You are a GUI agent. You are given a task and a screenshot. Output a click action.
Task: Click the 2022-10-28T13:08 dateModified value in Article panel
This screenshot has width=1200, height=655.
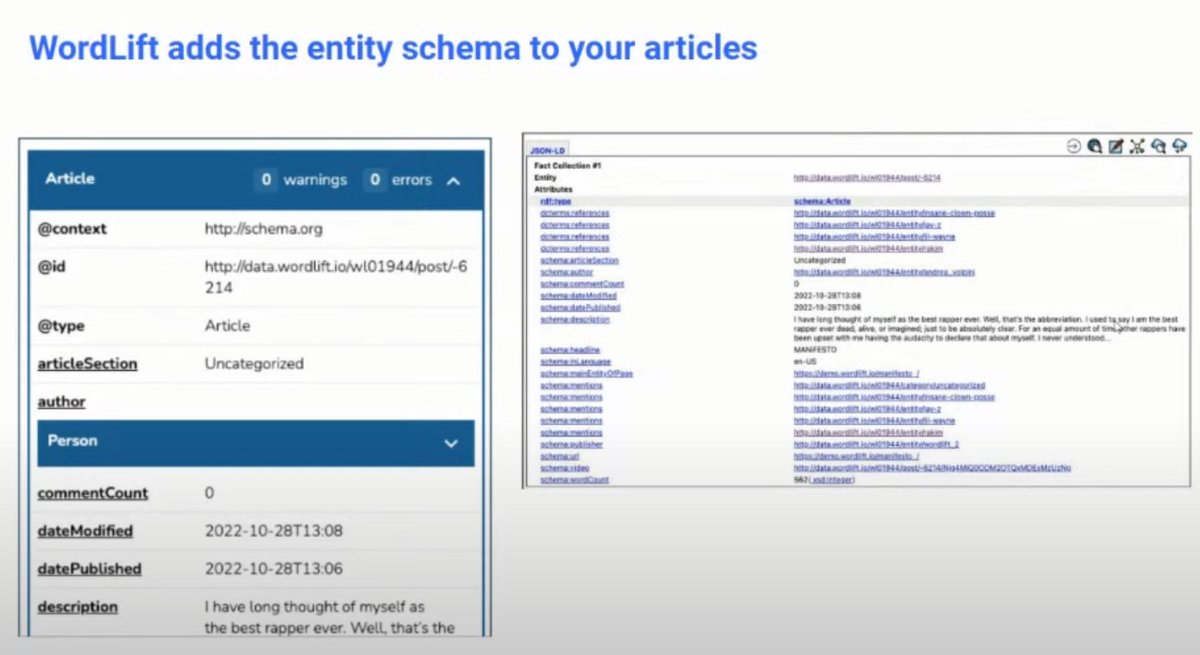(x=273, y=531)
